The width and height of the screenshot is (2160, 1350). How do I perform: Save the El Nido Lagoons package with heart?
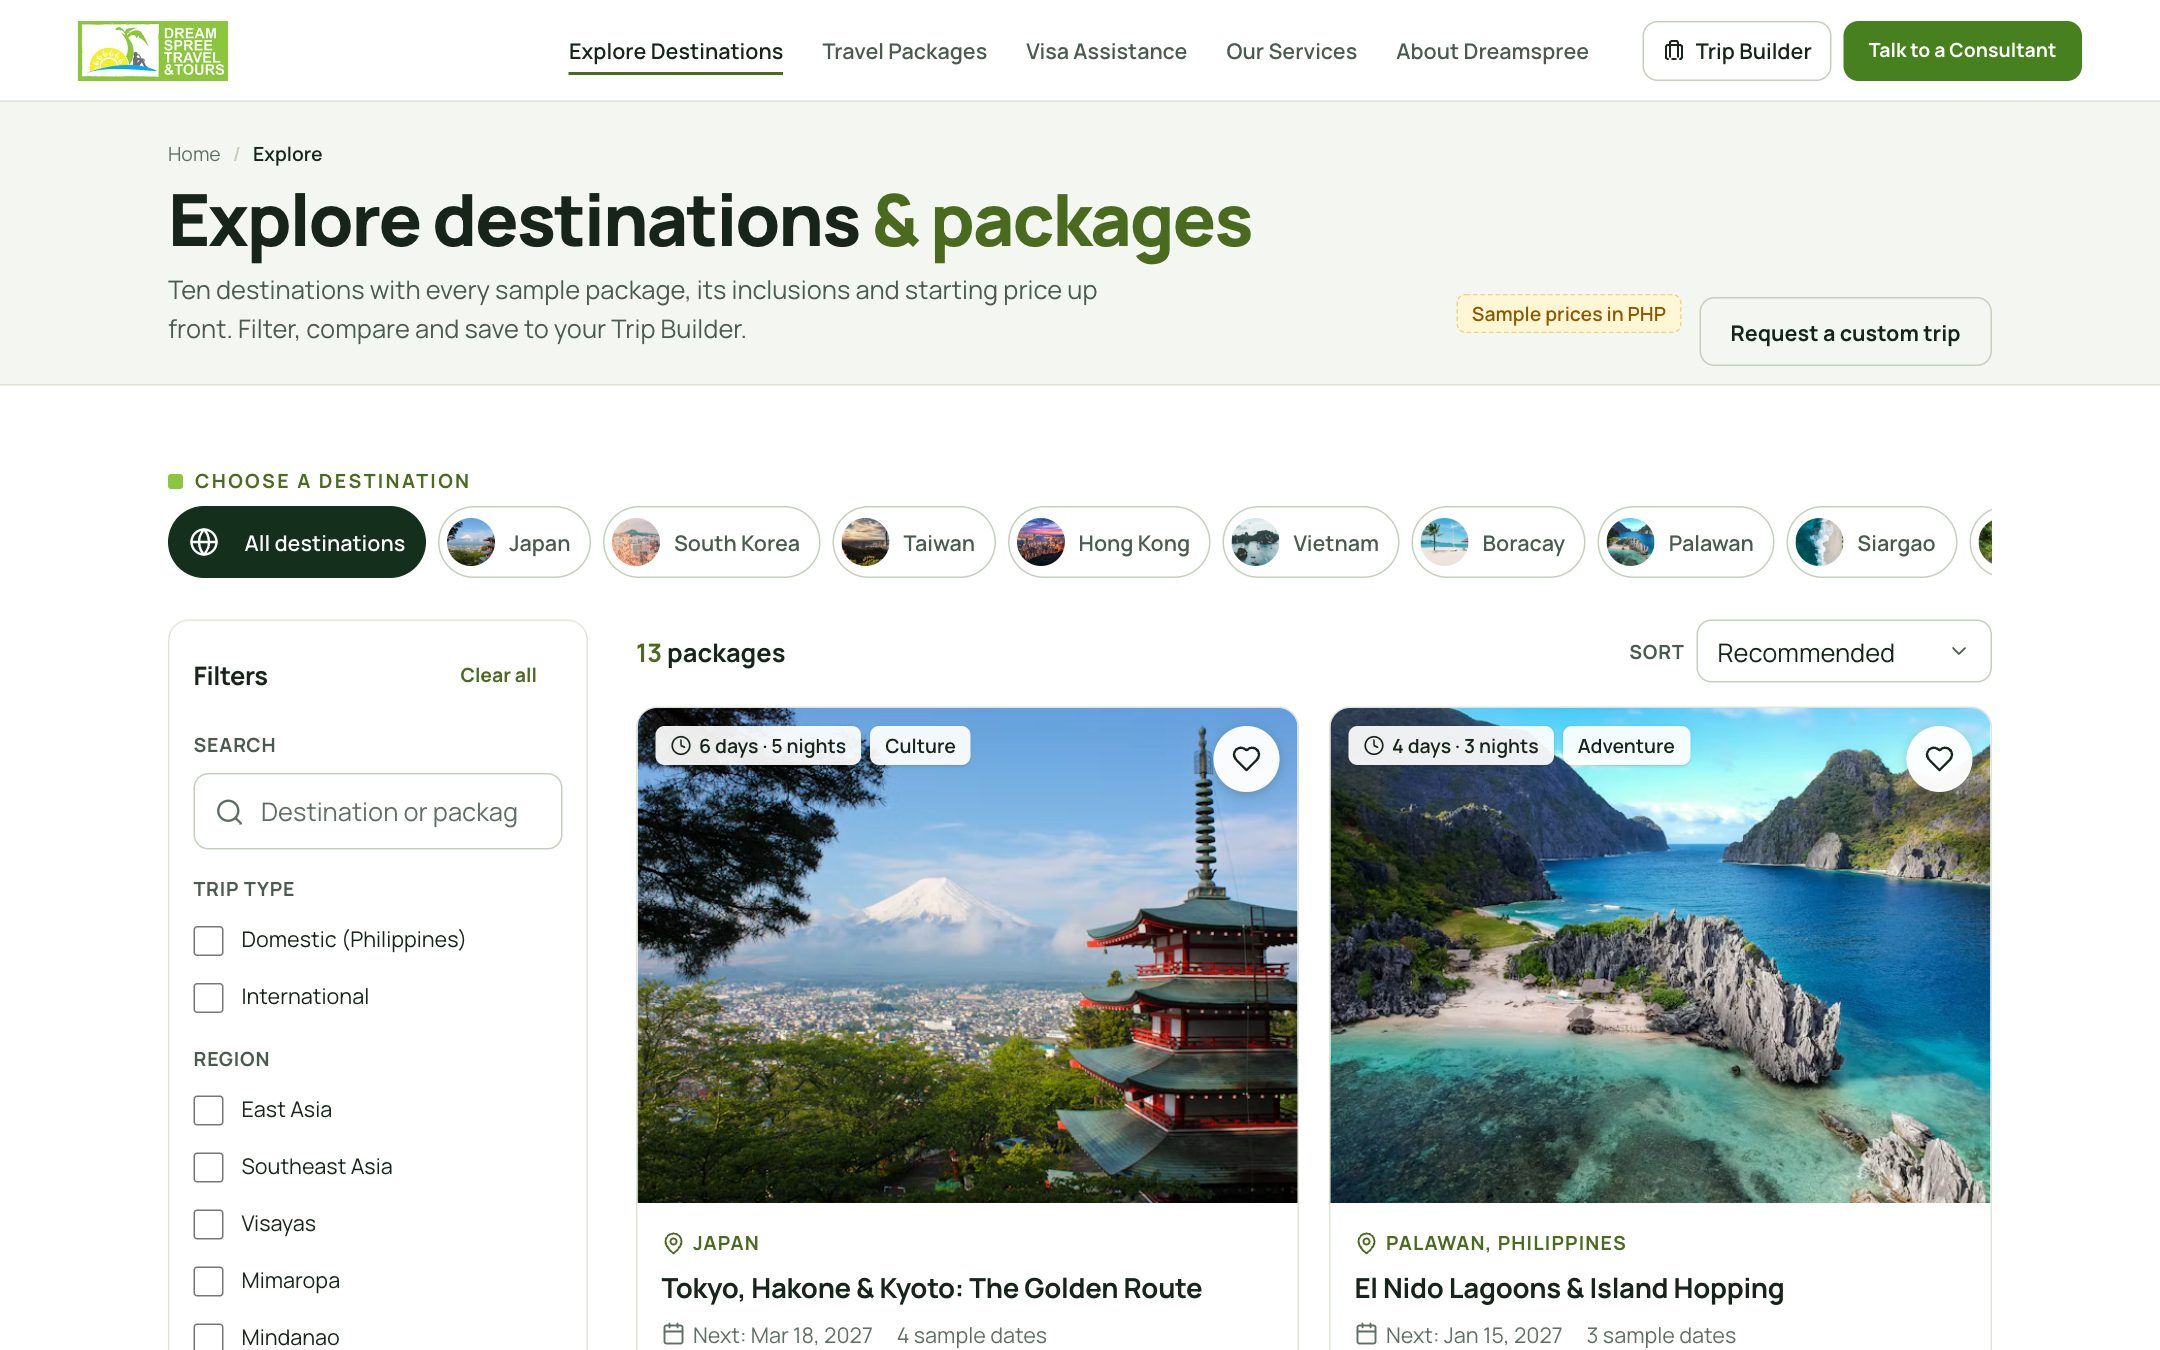click(1939, 759)
